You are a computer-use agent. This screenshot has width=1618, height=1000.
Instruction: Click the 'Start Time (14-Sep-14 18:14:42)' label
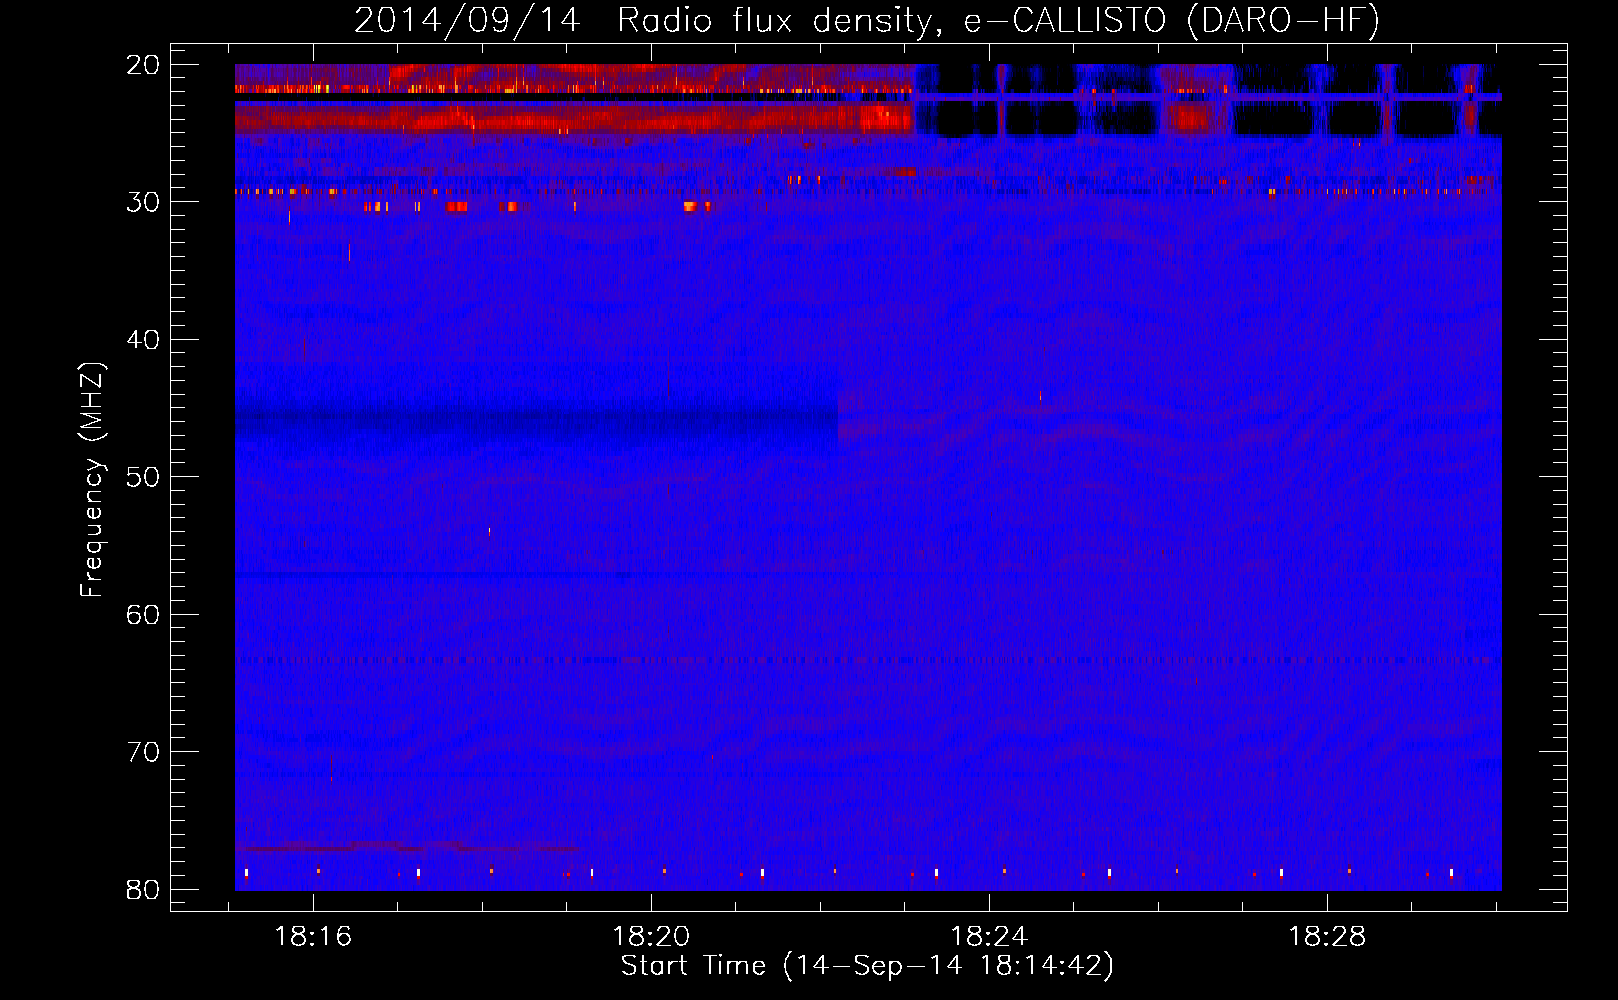867,966
